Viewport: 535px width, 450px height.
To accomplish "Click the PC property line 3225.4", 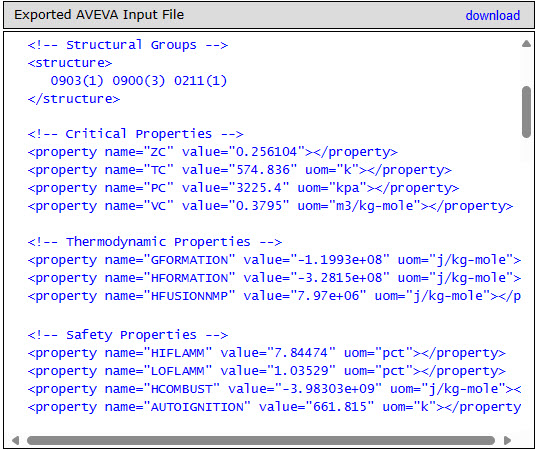I will coord(243,188).
